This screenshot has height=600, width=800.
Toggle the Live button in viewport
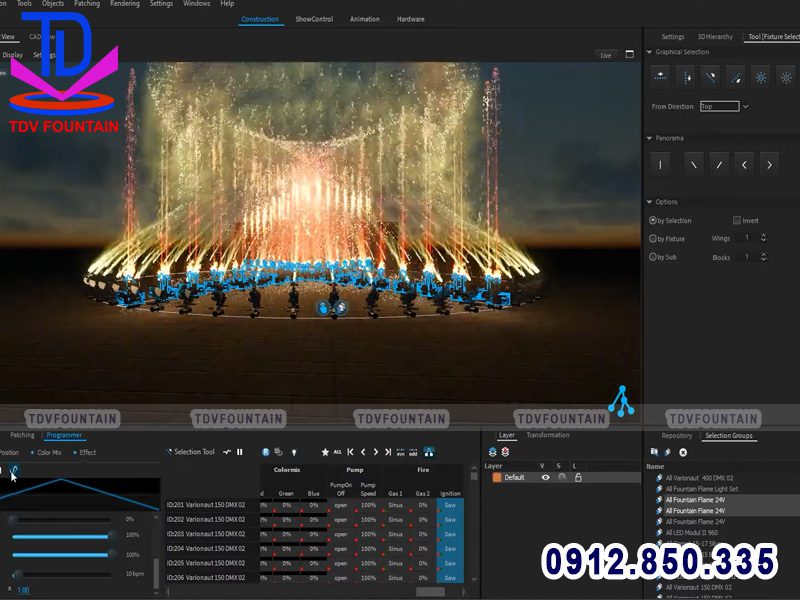(606, 55)
